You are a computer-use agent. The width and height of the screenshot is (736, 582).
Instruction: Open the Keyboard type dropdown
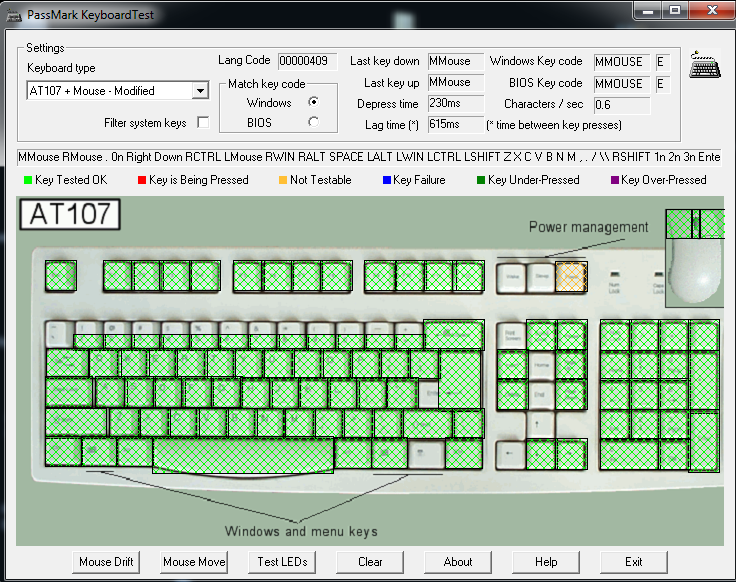pyautogui.click(x=200, y=91)
